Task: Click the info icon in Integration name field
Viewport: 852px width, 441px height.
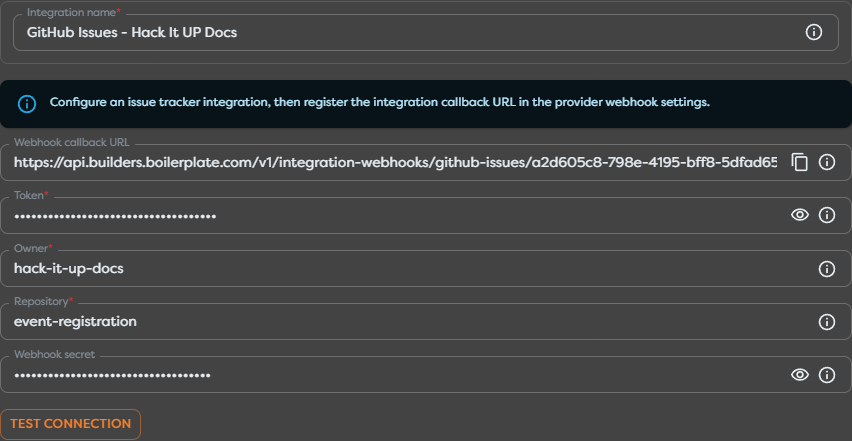Action: click(813, 33)
